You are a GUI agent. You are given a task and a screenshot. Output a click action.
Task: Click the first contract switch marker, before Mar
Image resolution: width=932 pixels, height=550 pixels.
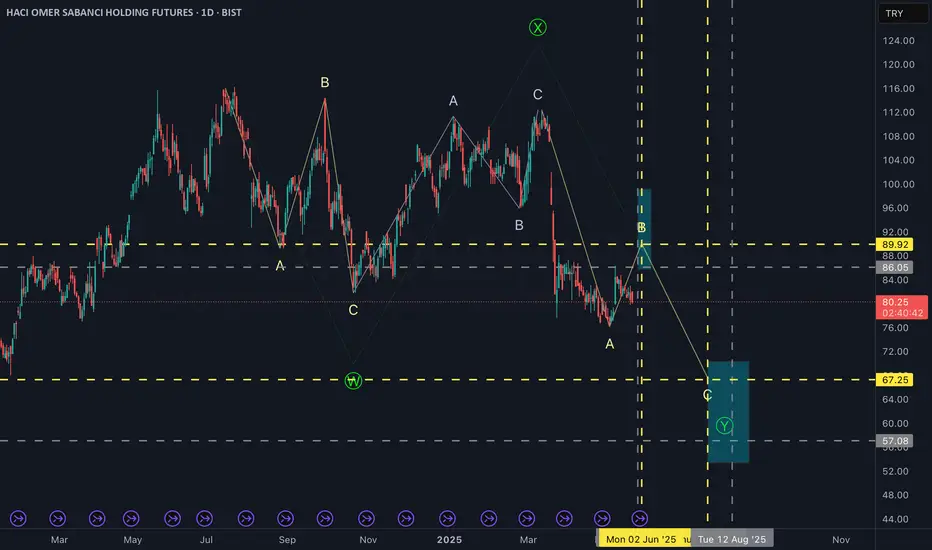pos(18,518)
